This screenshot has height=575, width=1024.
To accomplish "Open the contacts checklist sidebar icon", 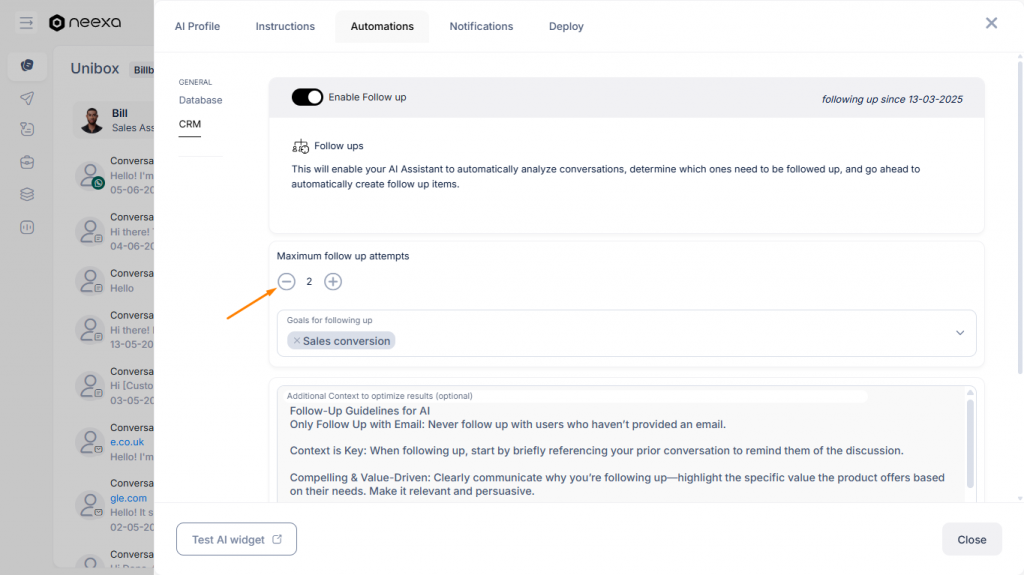I will 27,129.
